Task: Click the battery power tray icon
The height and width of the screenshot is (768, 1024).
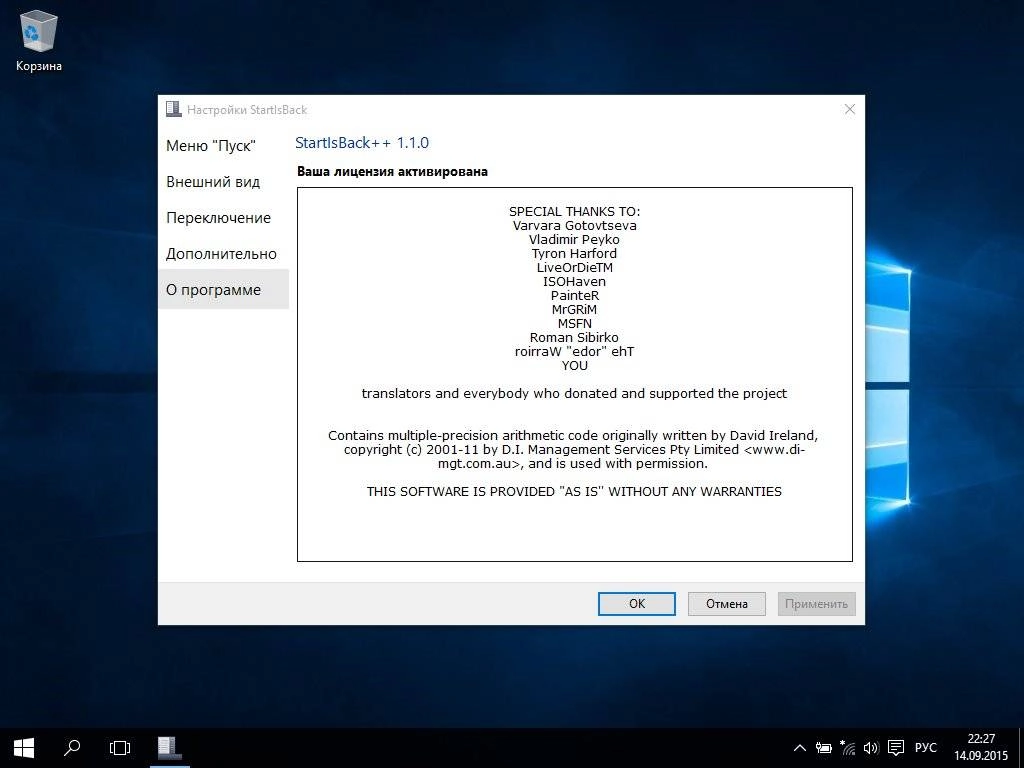Action: [x=824, y=748]
